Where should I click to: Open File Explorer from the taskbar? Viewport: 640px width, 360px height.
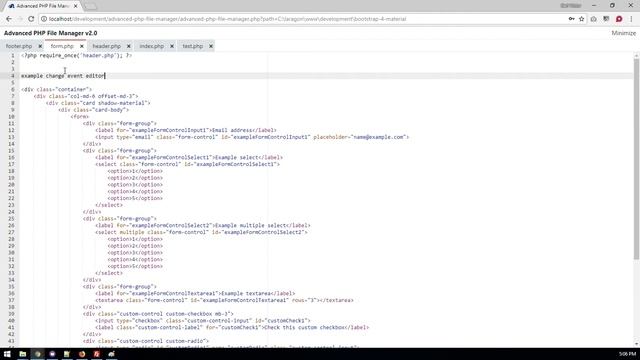point(22,354)
